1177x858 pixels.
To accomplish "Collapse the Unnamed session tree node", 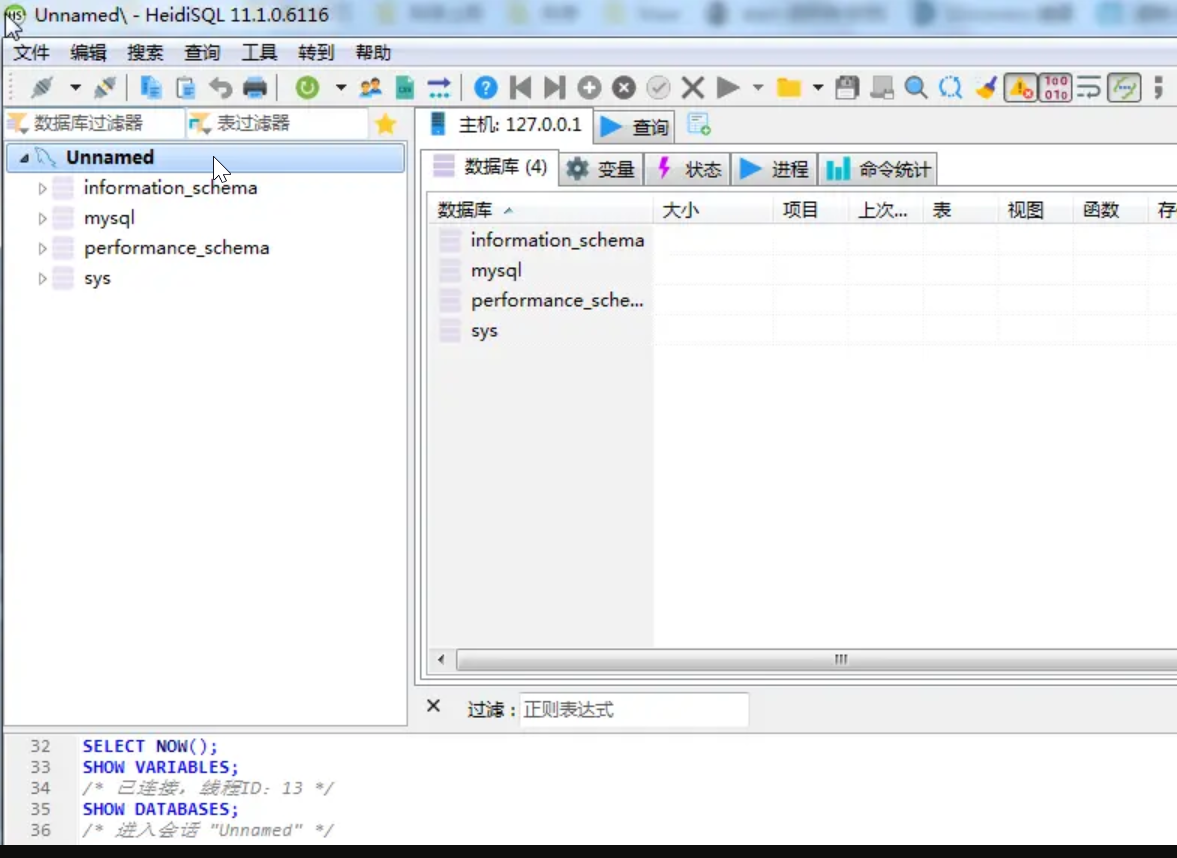I will tap(24, 158).
